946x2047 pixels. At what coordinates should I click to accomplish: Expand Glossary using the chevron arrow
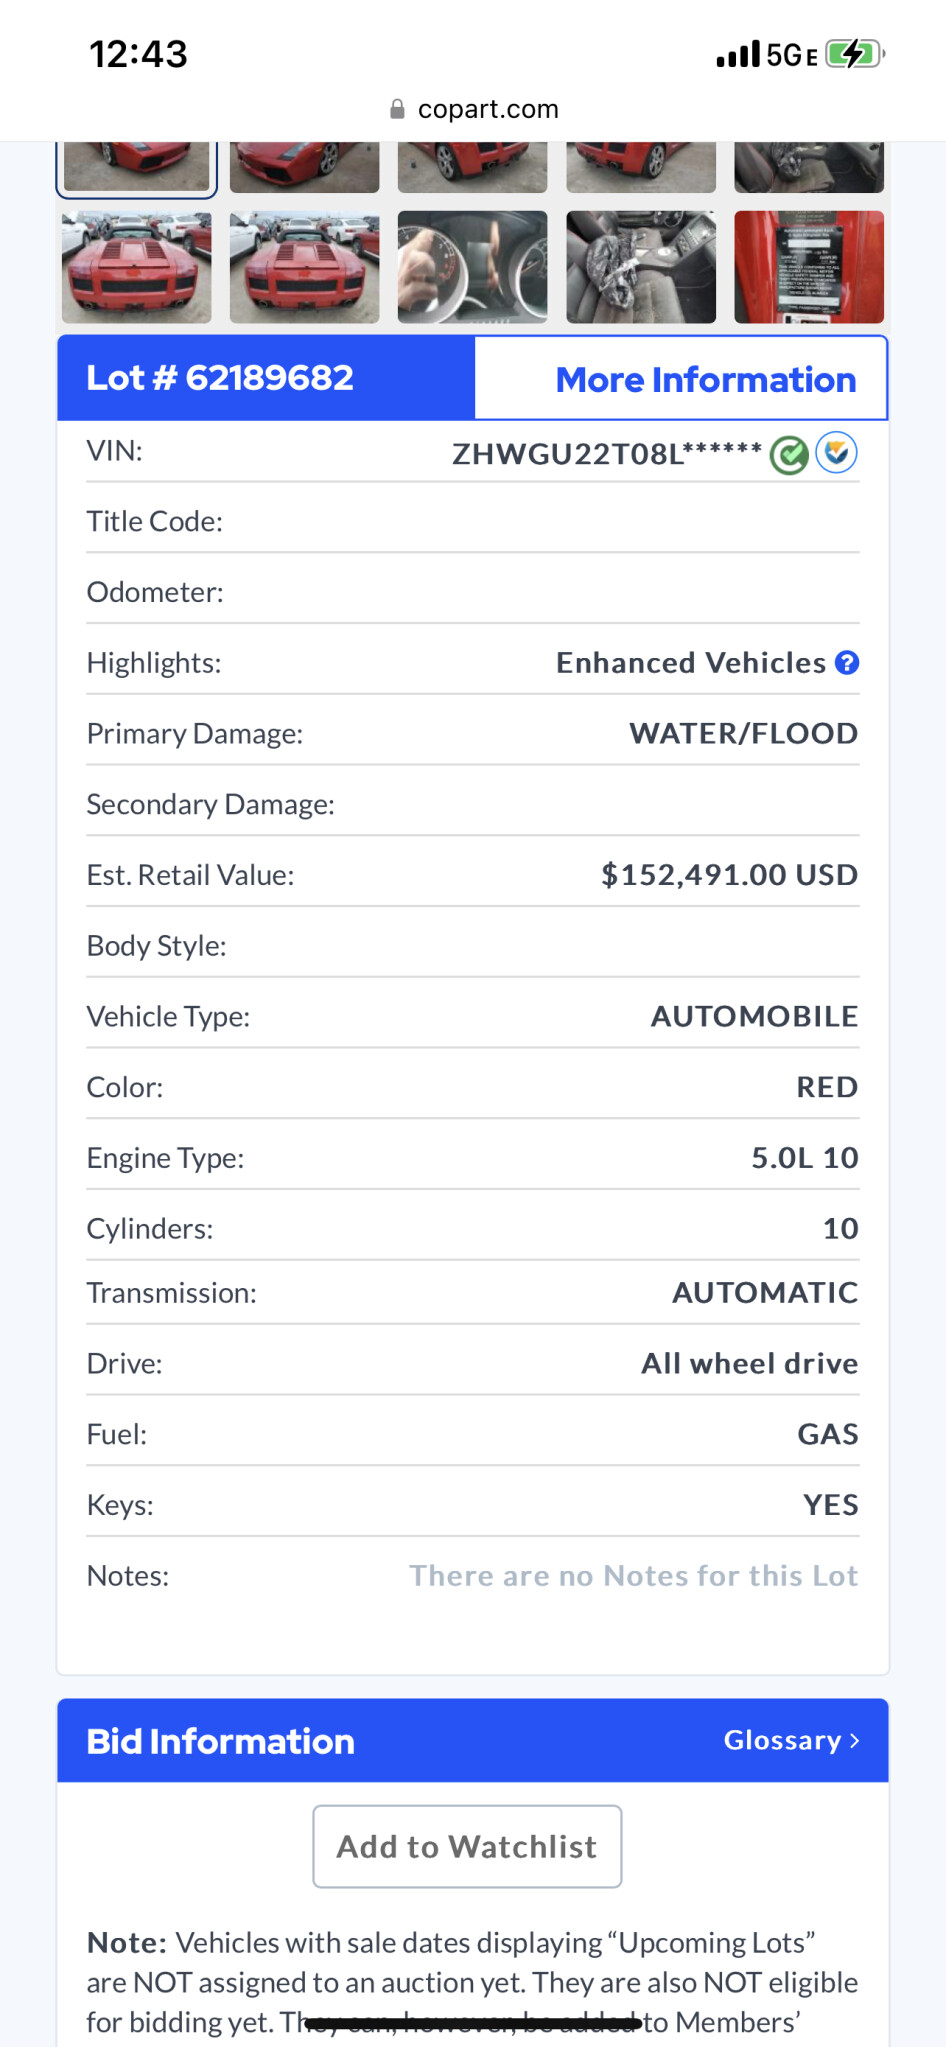point(855,1741)
